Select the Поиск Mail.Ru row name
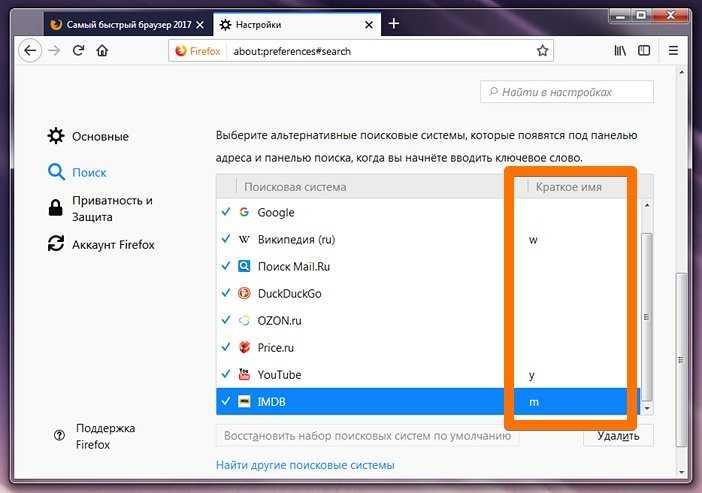Screen dimensions: 702x493 pos(294,266)
